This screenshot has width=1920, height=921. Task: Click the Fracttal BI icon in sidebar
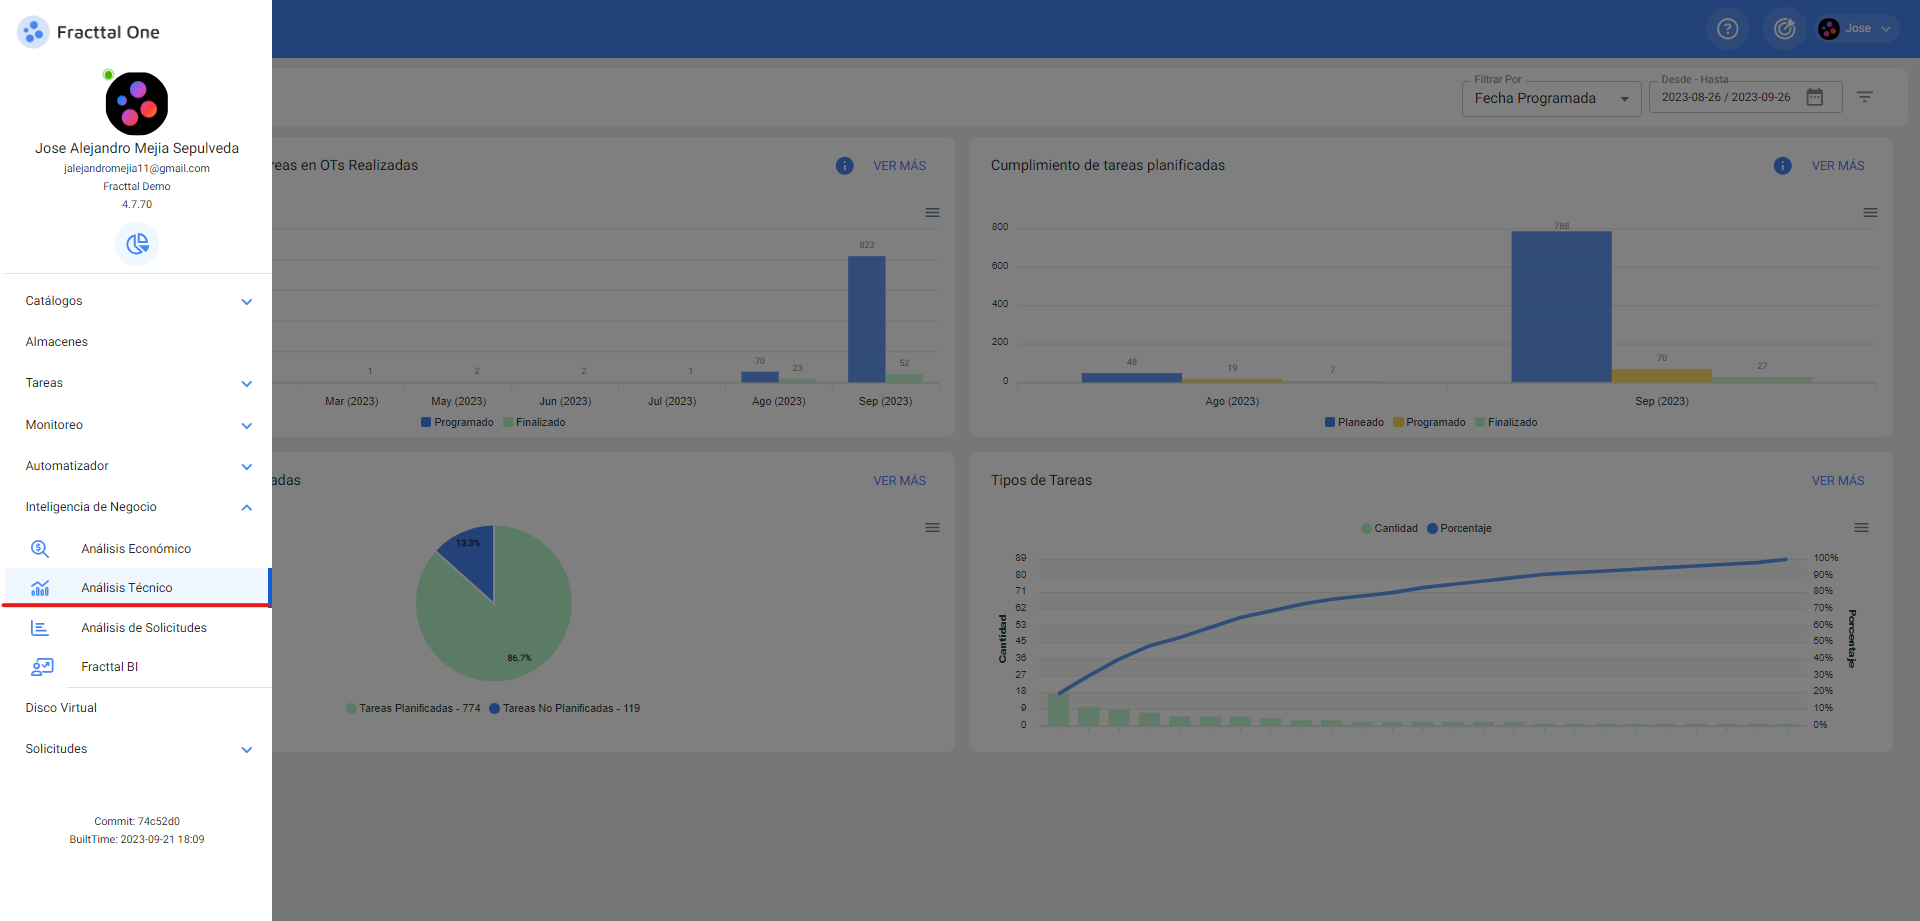coord(41,667)
